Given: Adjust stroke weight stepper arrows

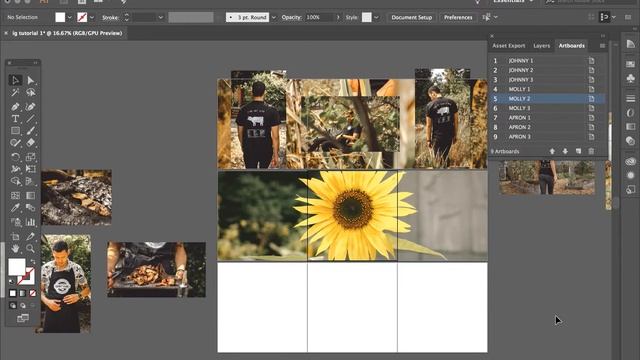Looking at the screenshot, I should (127, 17).
